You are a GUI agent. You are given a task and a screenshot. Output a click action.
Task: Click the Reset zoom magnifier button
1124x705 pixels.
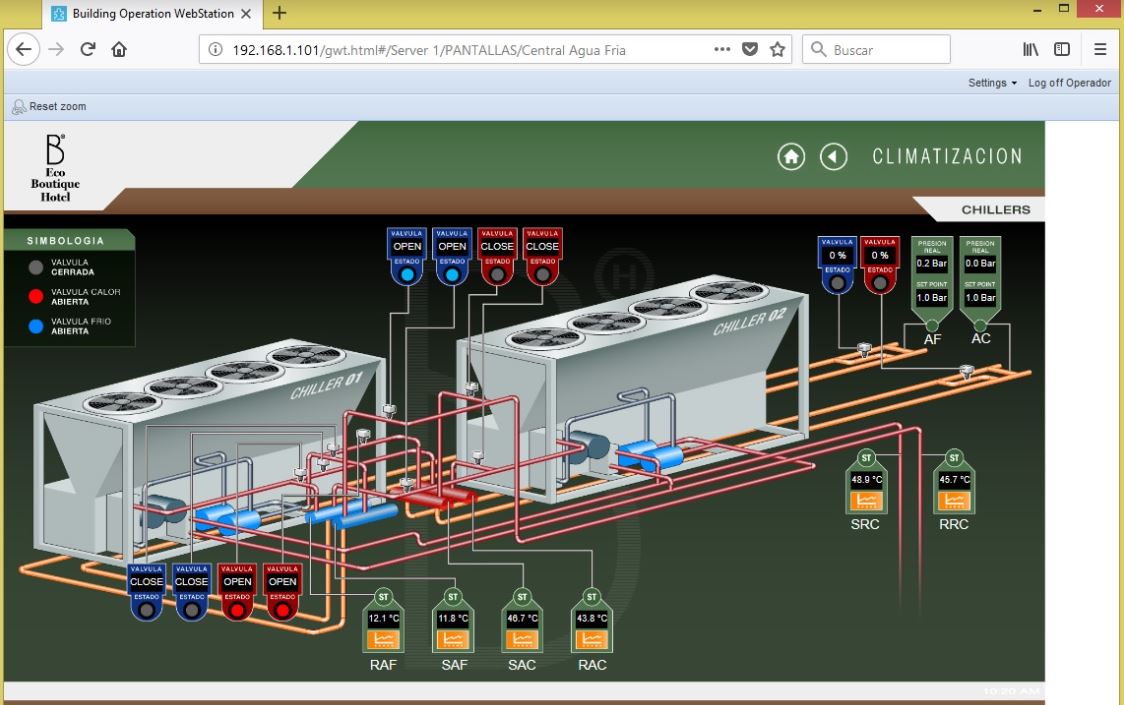(18, 106)
